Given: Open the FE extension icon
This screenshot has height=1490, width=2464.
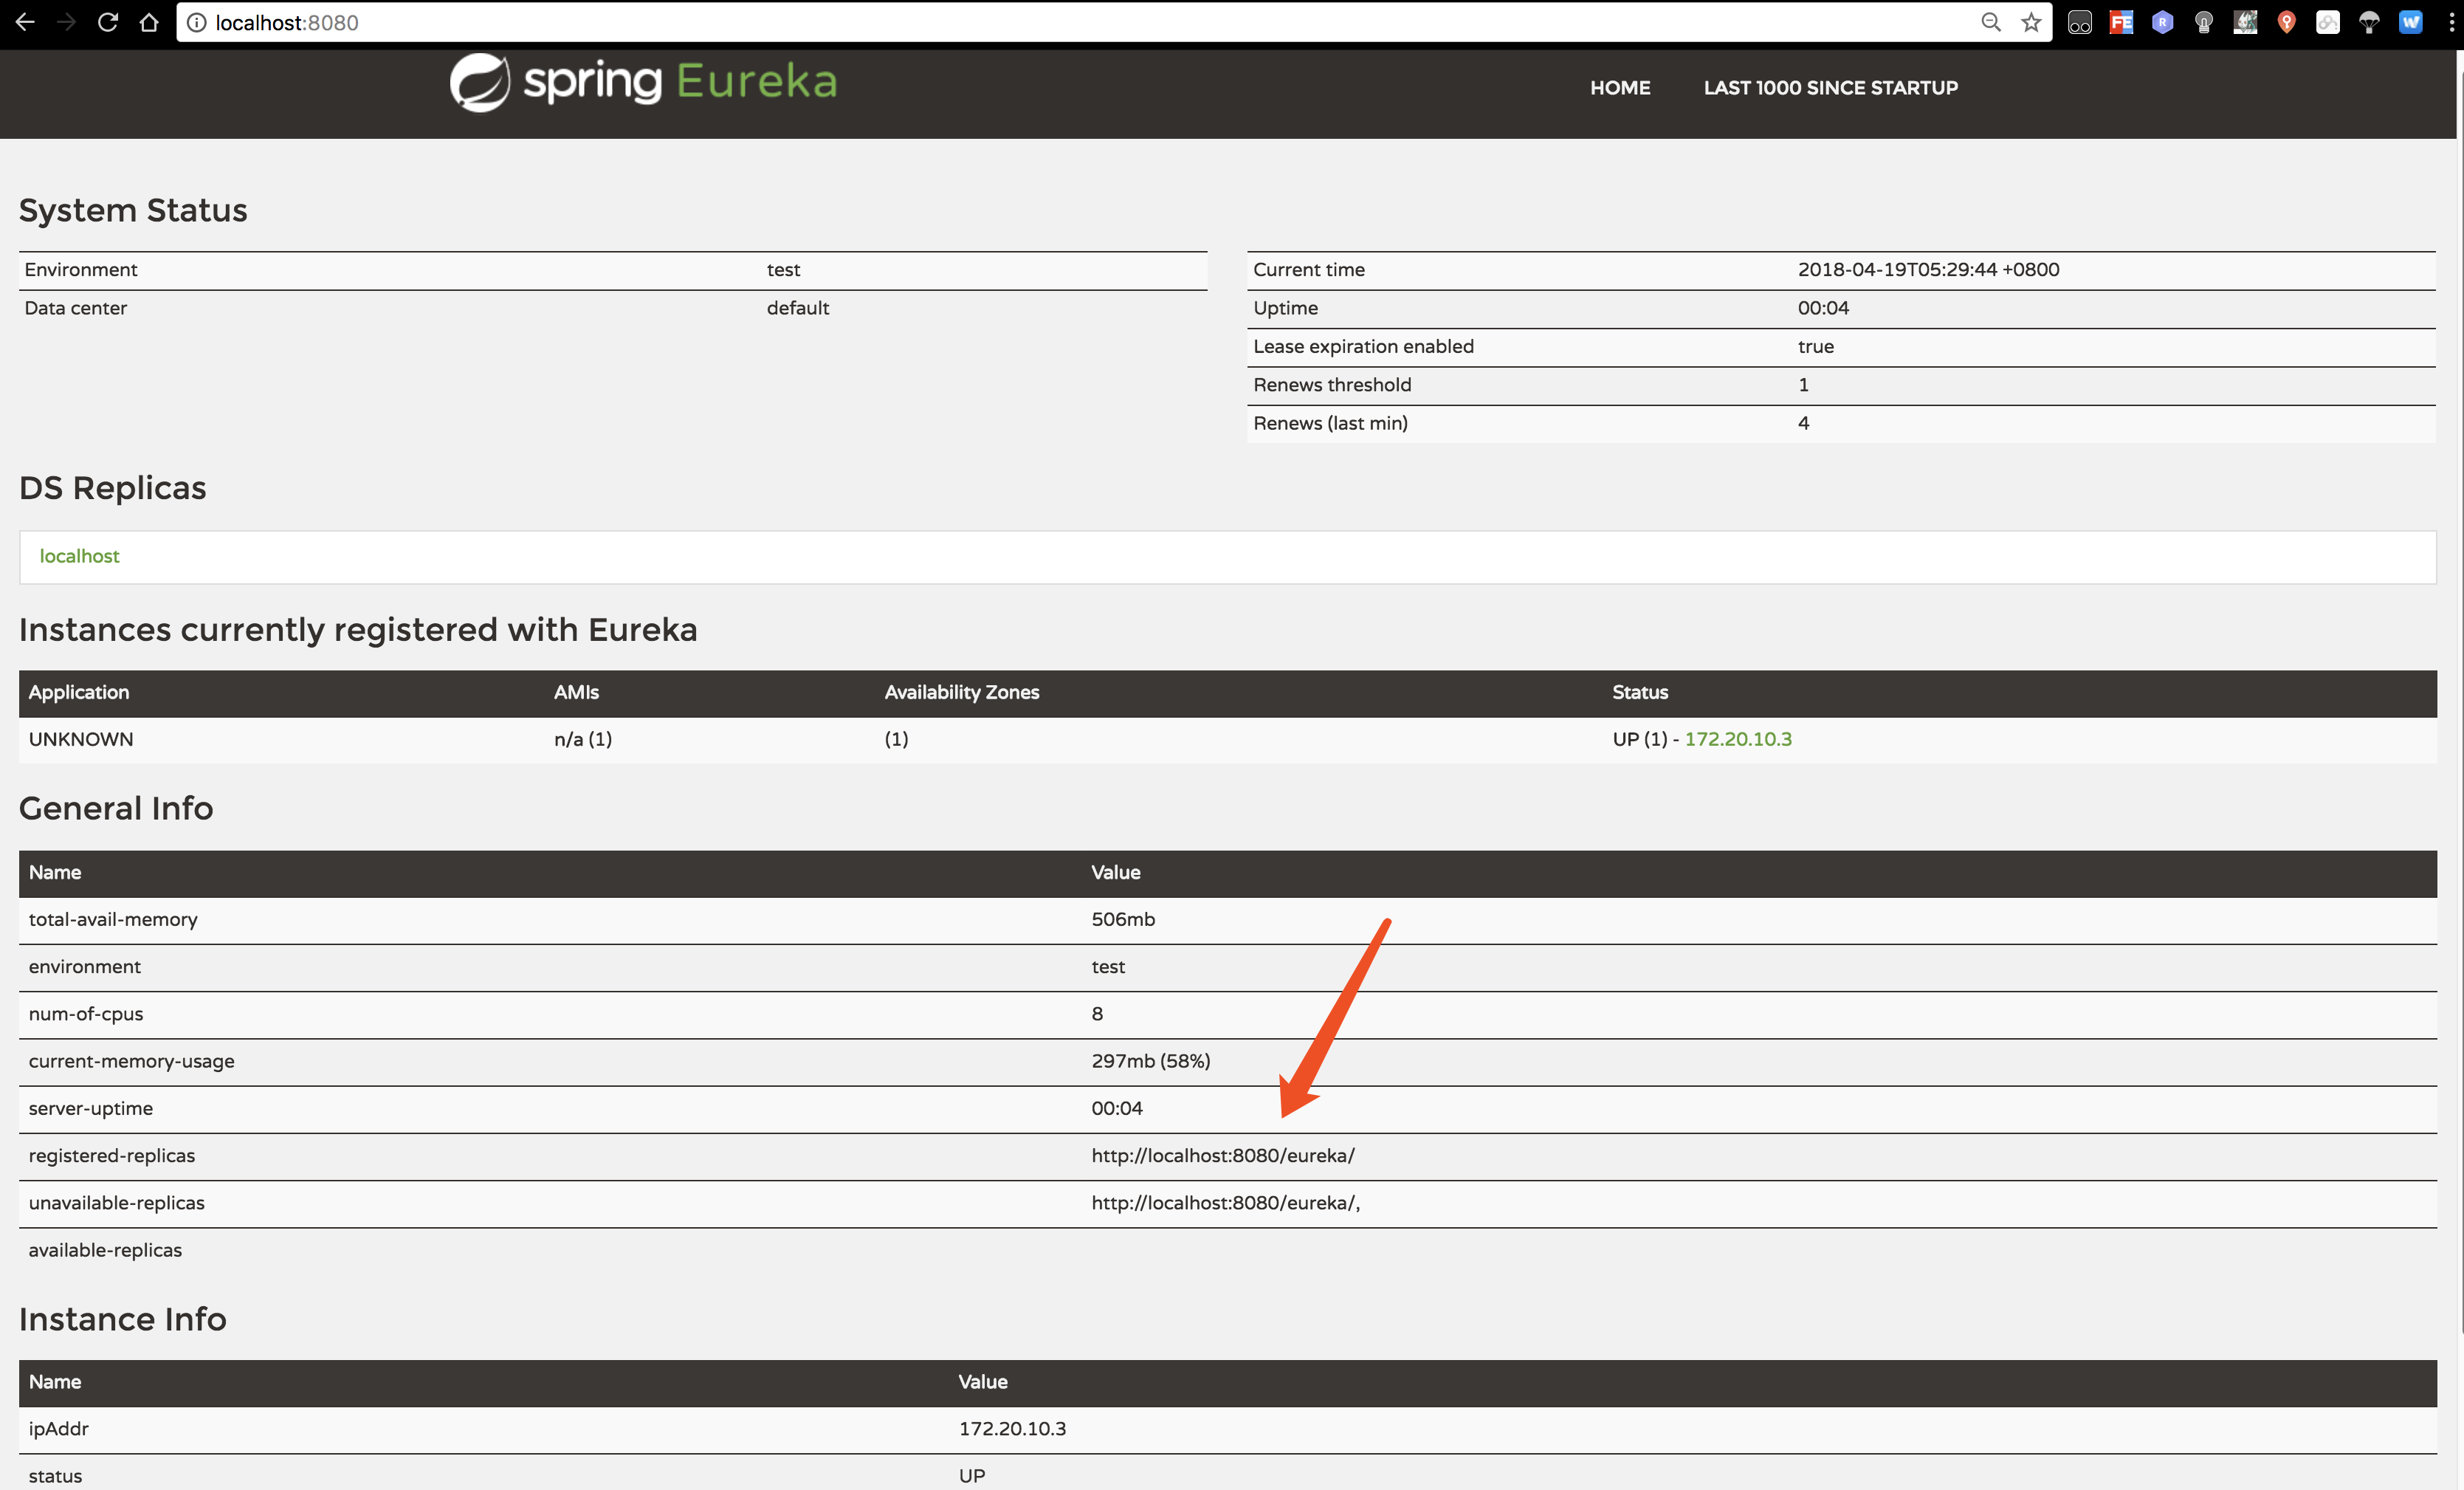Looking at the screenshot, I should (2121, 22).
